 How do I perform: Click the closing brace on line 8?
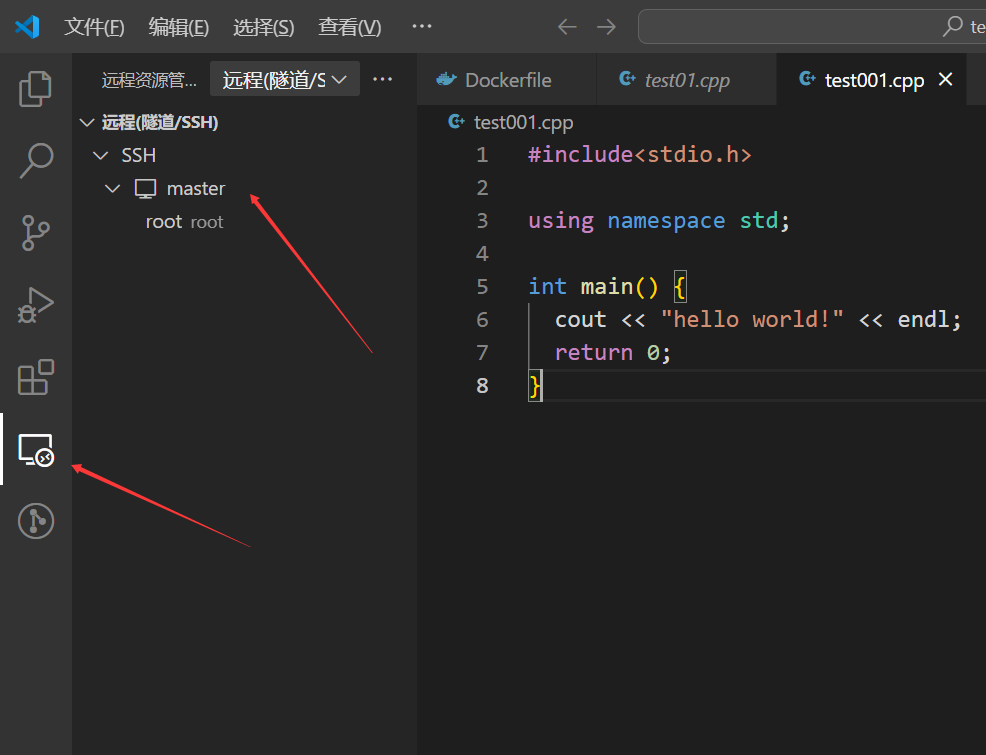[x=535, y=385]
